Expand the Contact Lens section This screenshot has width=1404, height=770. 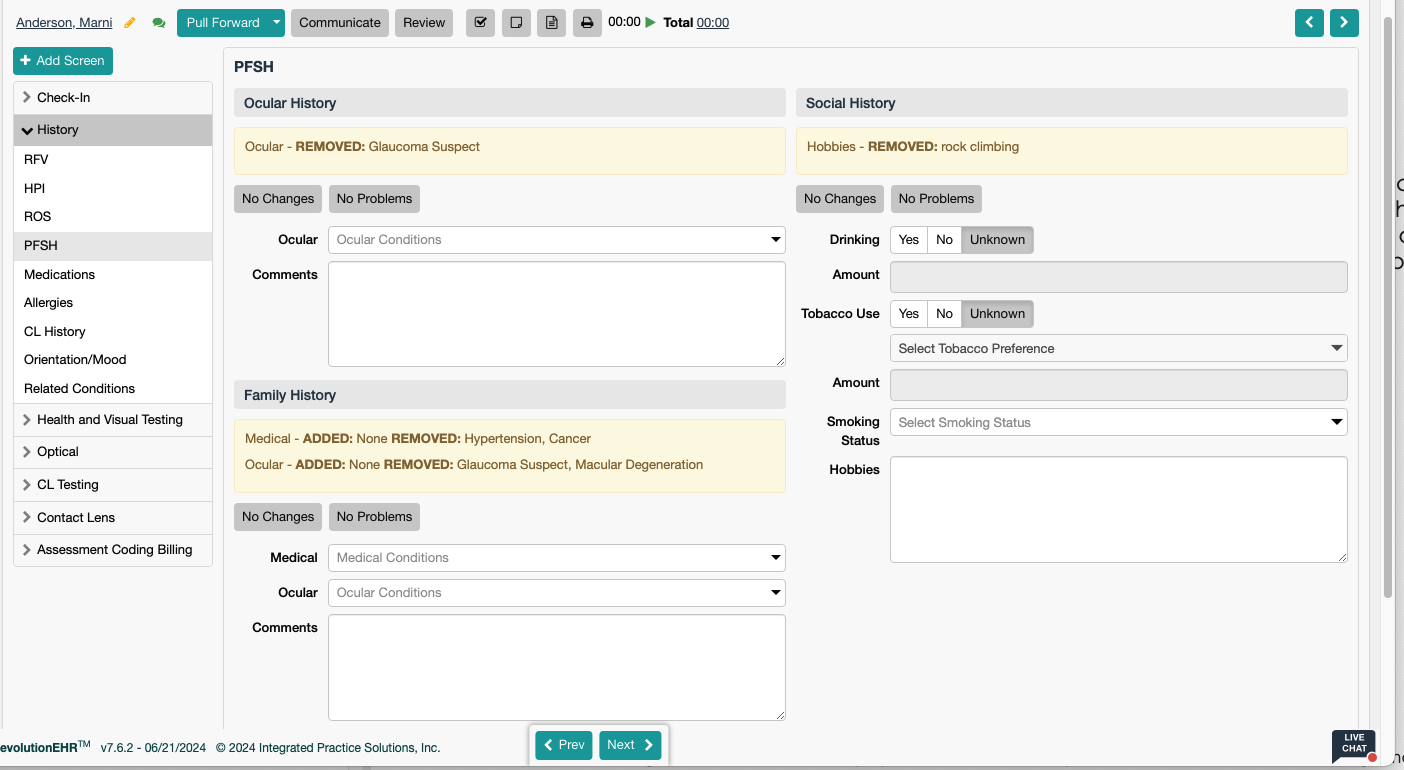tap(113, 518)
